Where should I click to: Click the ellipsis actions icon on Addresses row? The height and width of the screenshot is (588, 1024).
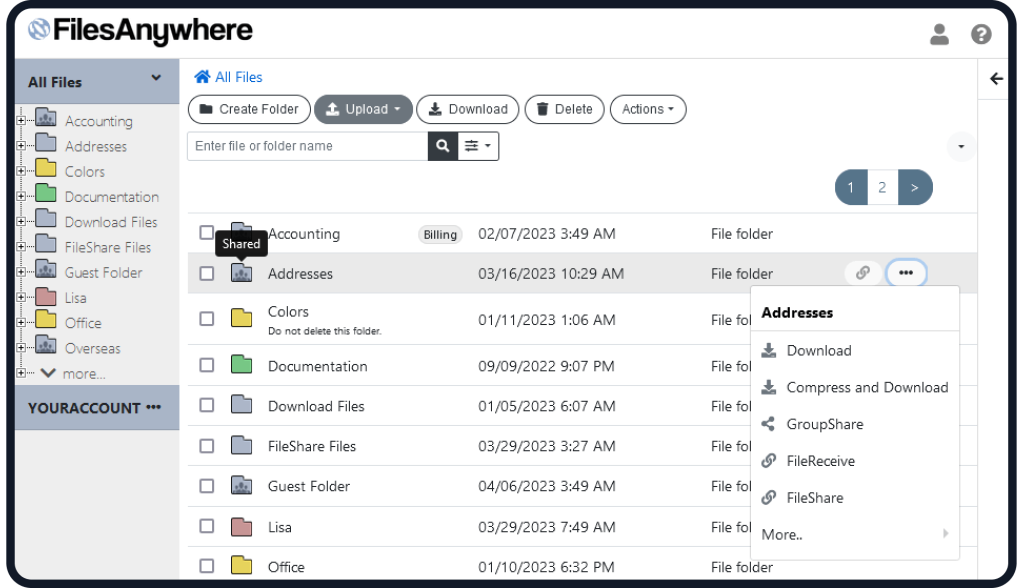click(x=906, y=271)
